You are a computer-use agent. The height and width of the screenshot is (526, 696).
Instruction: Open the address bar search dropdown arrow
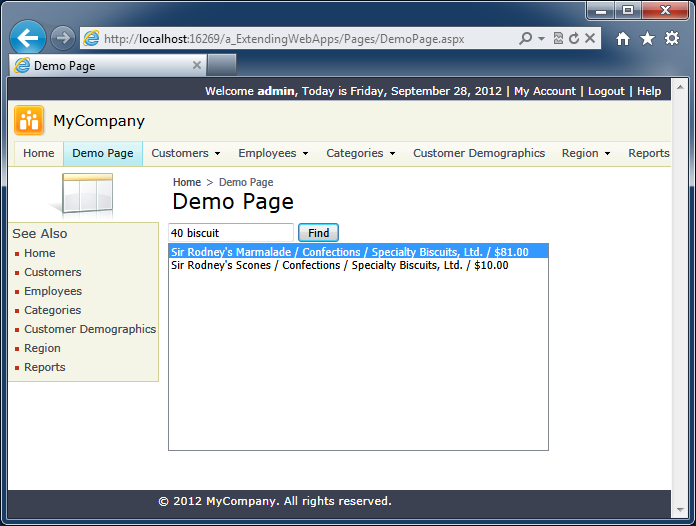pyautogui.click(x=541, y=39)
